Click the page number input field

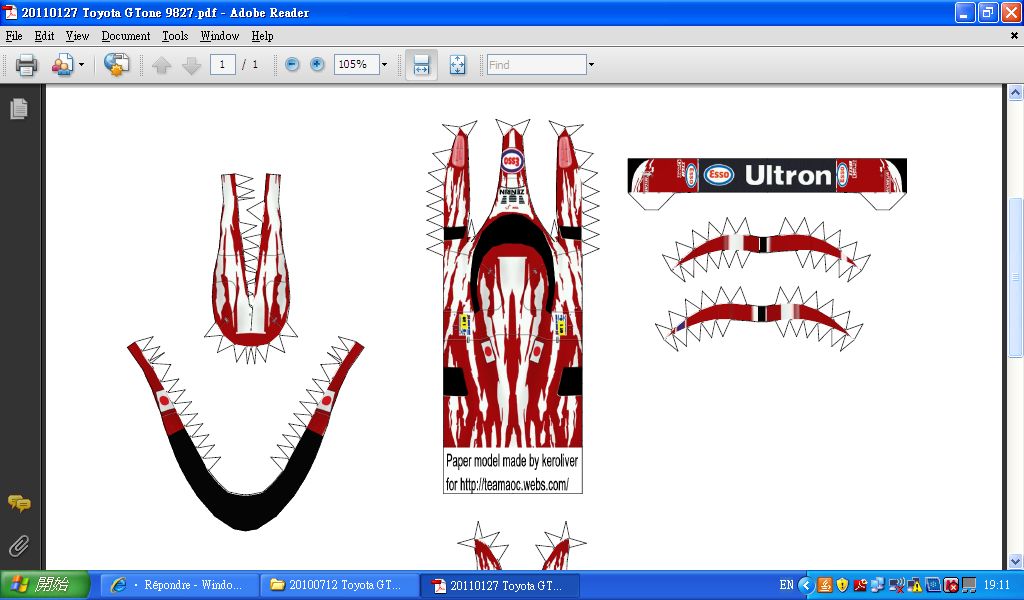point(222,65)
